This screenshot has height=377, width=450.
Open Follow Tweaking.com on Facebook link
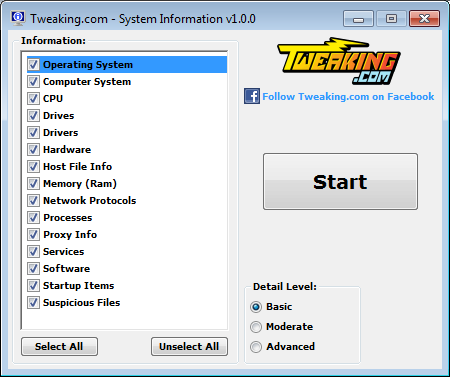(x=348, y=96)
